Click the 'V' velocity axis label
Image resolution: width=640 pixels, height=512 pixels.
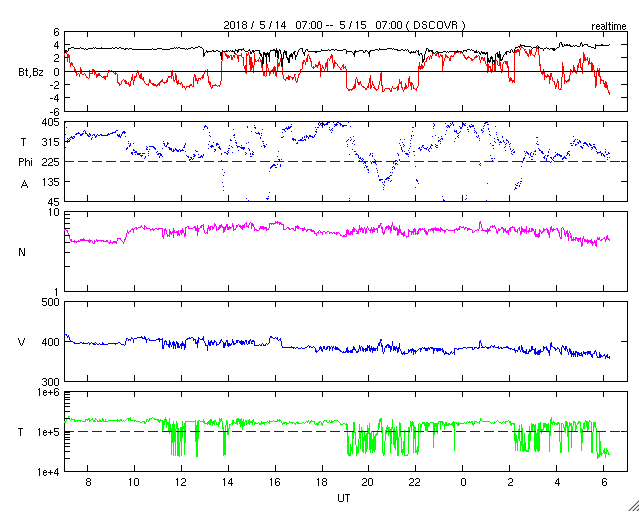pyautogui.click(x=22, y=342)
